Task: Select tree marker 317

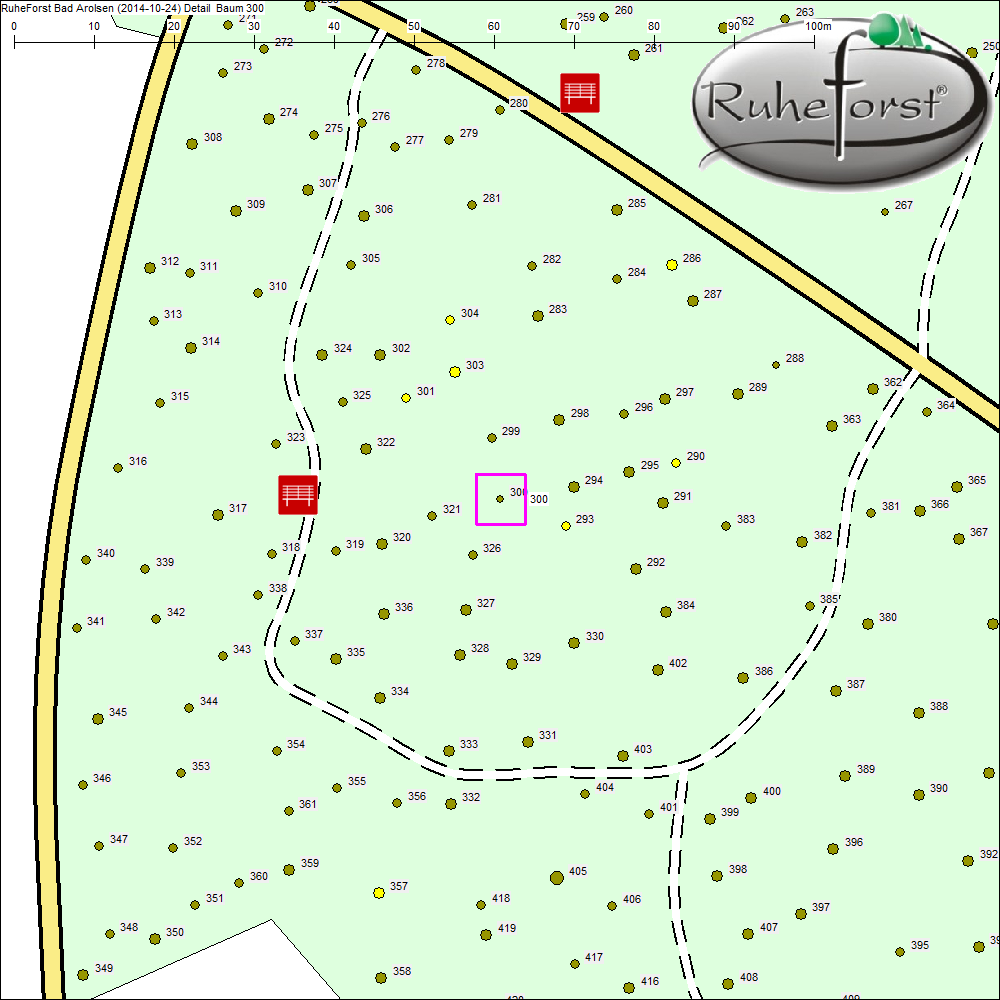Action: click(217, 515)
